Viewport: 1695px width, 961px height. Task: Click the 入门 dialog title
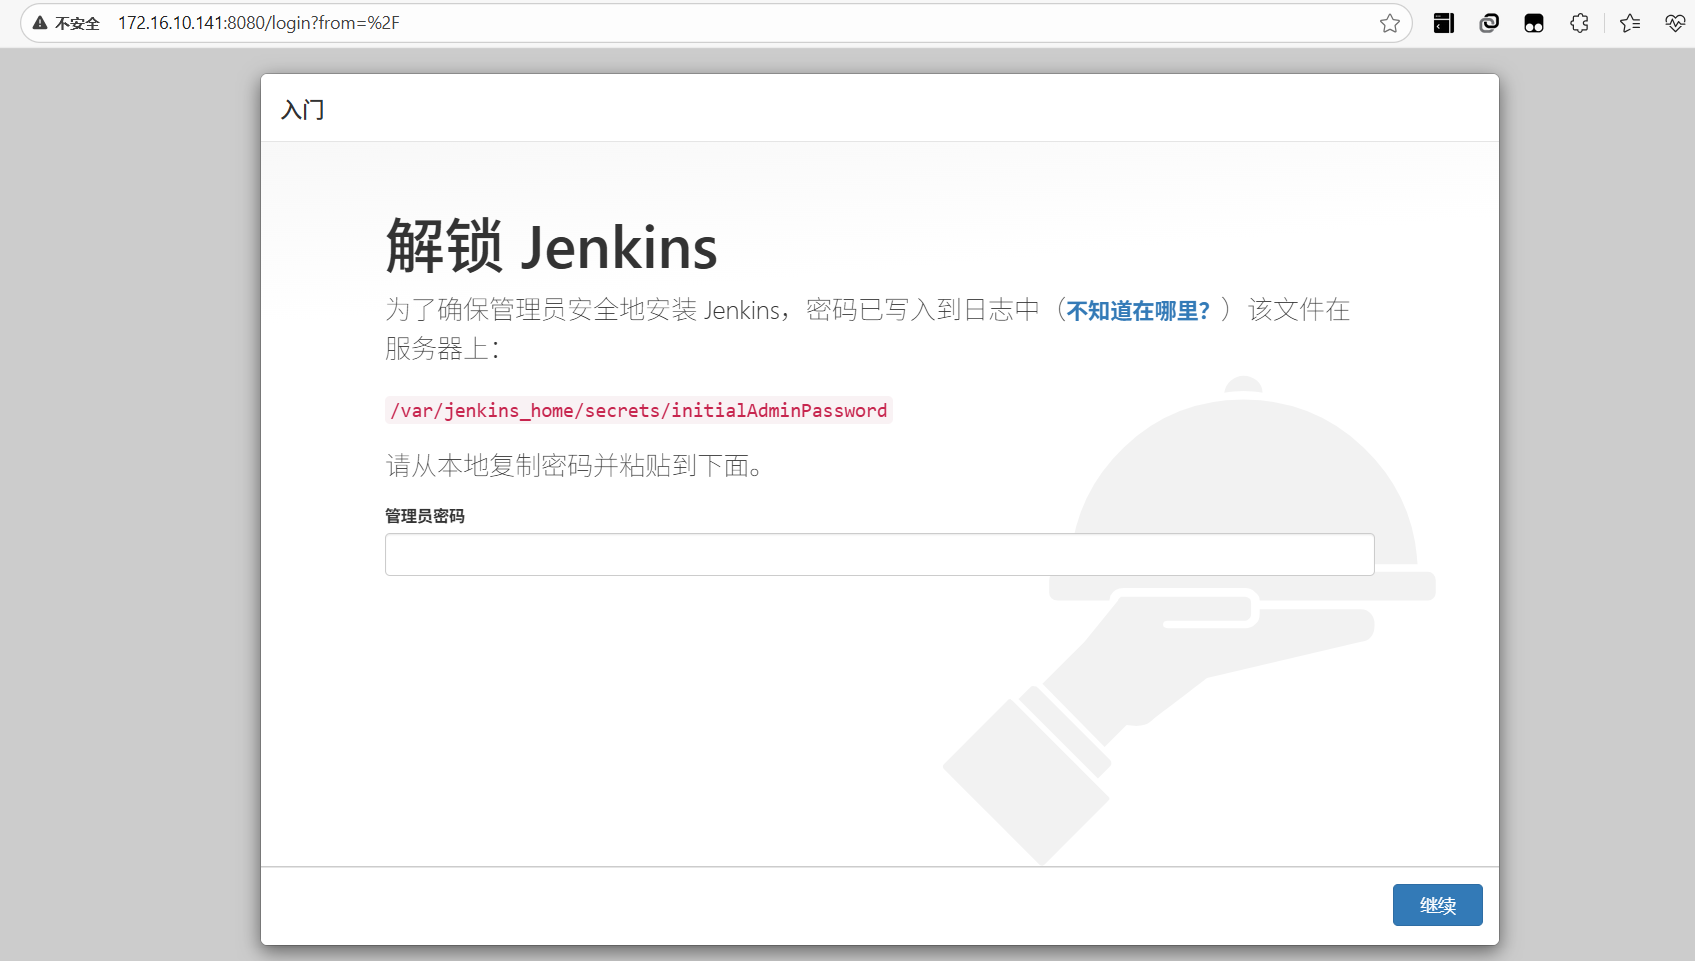[303, 109]
